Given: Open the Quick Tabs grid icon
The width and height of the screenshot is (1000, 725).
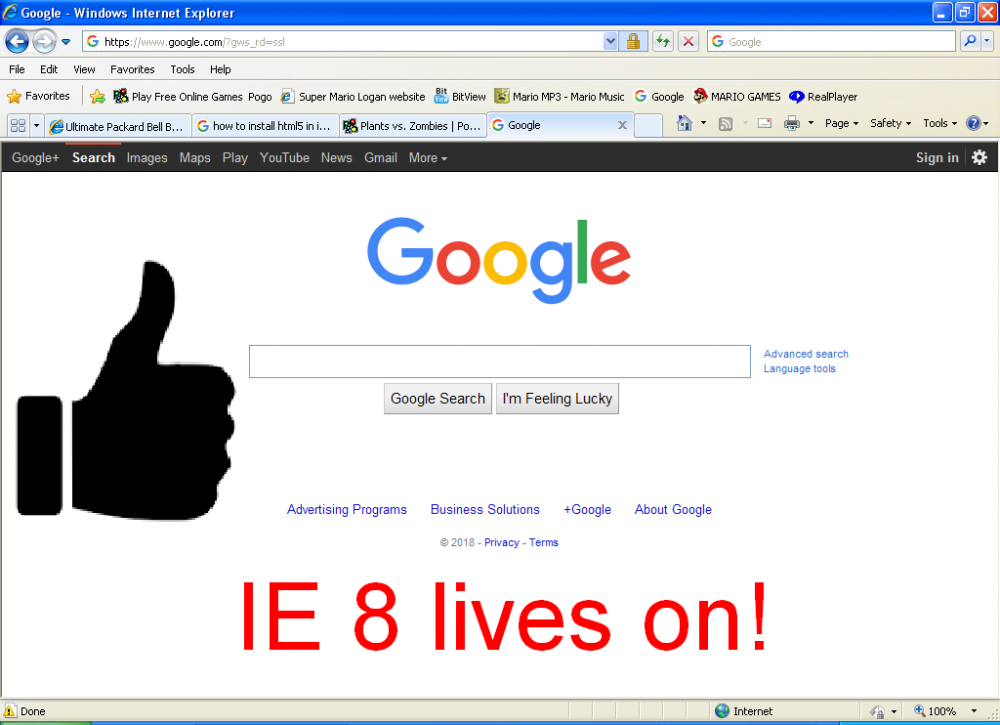Looking at the screenshot, I should 18,125.
